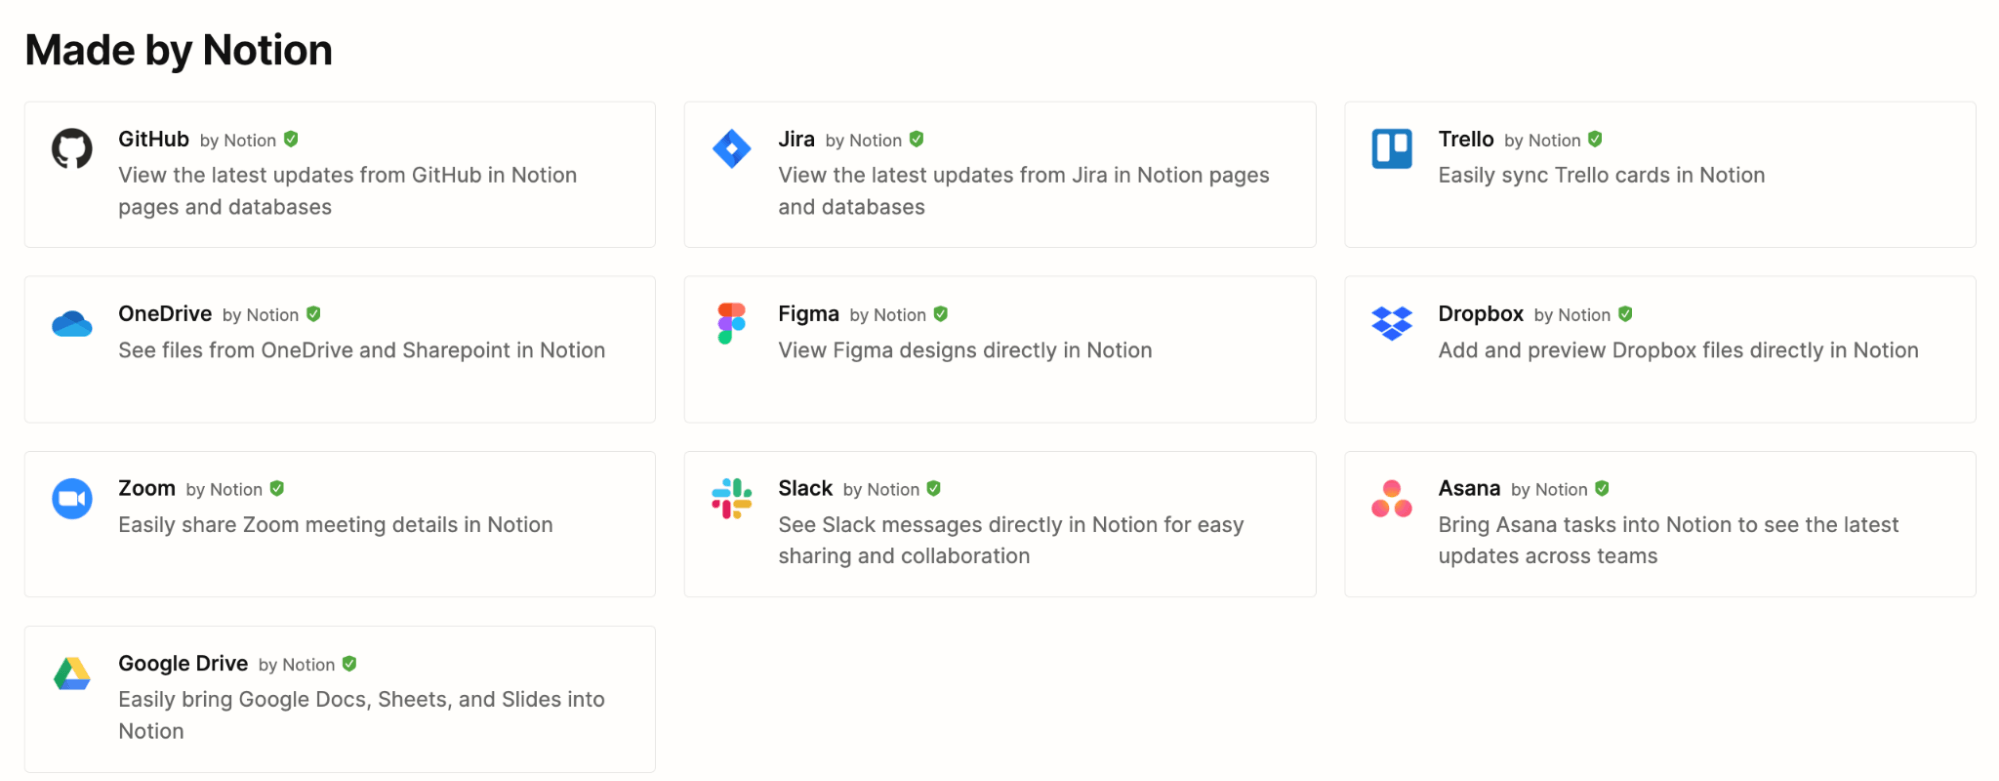Click the verified badge next to Figma
This screenshot has width=1999, height=781.
point(940,314)
